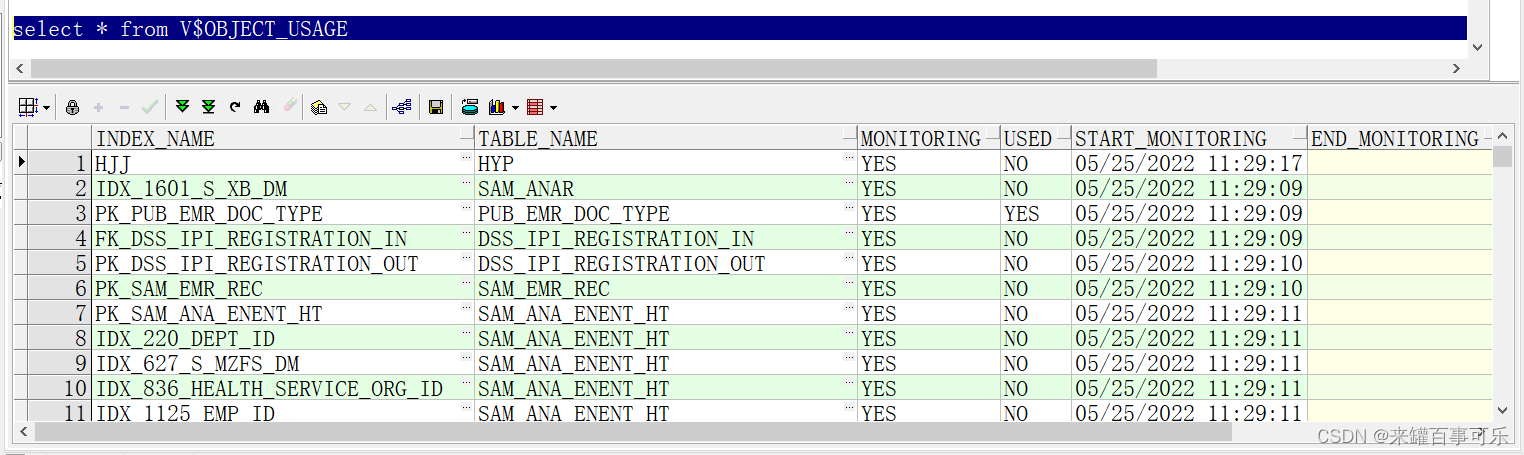This screenshot has height=455, width=1524.
Task: Open the INDEX_NAME header column menu marker
Action: point(467,134)
